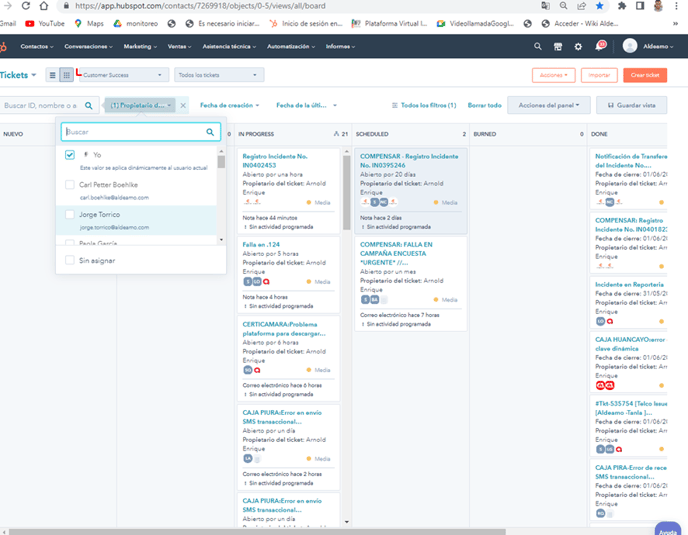Open the Conversaciones menu
This screenshot has height=535, width=688.
click(x=88, y=47)
